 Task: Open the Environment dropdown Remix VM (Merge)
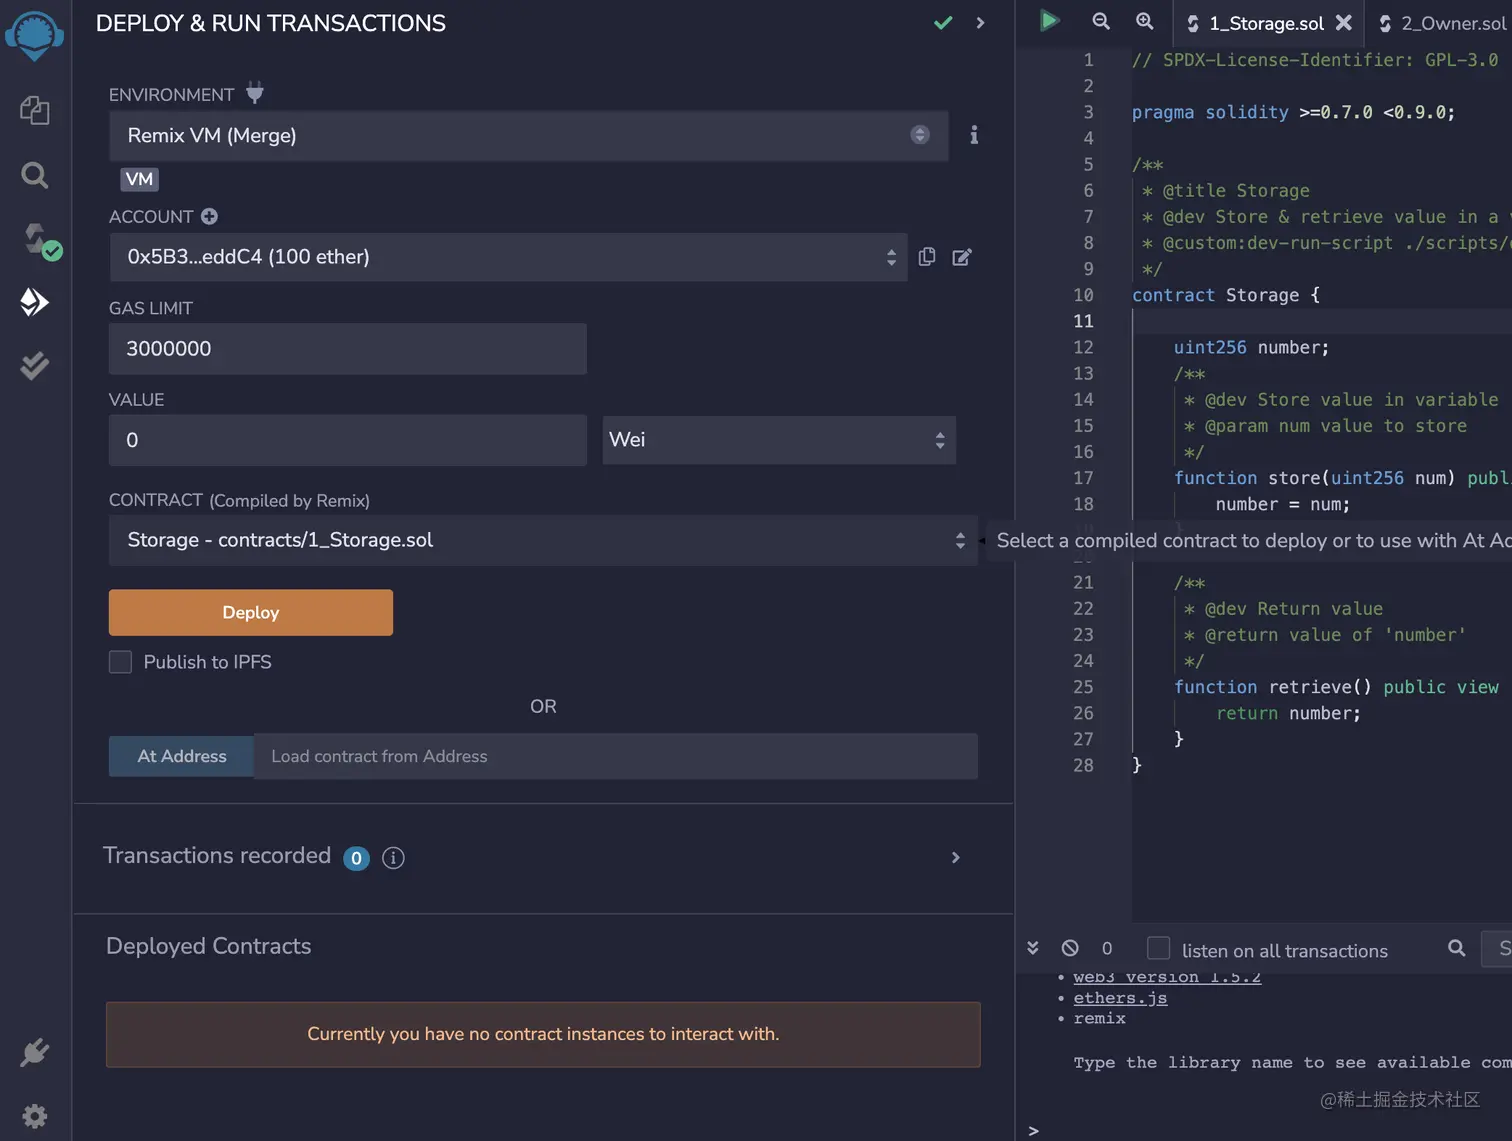point(529,136)
